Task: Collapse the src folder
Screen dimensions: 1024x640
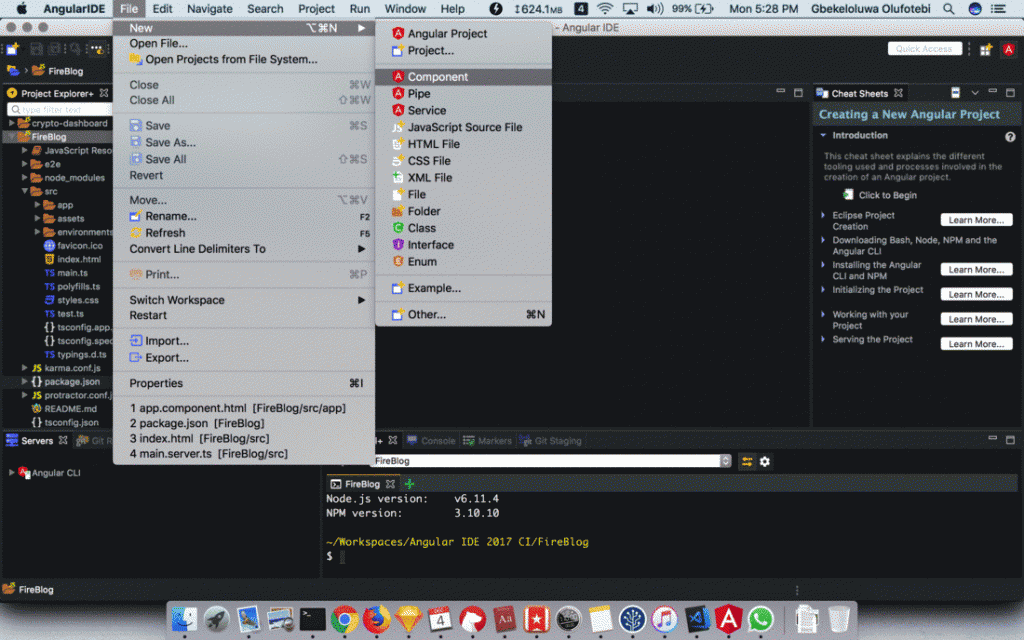Action: pyautogui.click(x=25, y=191)
